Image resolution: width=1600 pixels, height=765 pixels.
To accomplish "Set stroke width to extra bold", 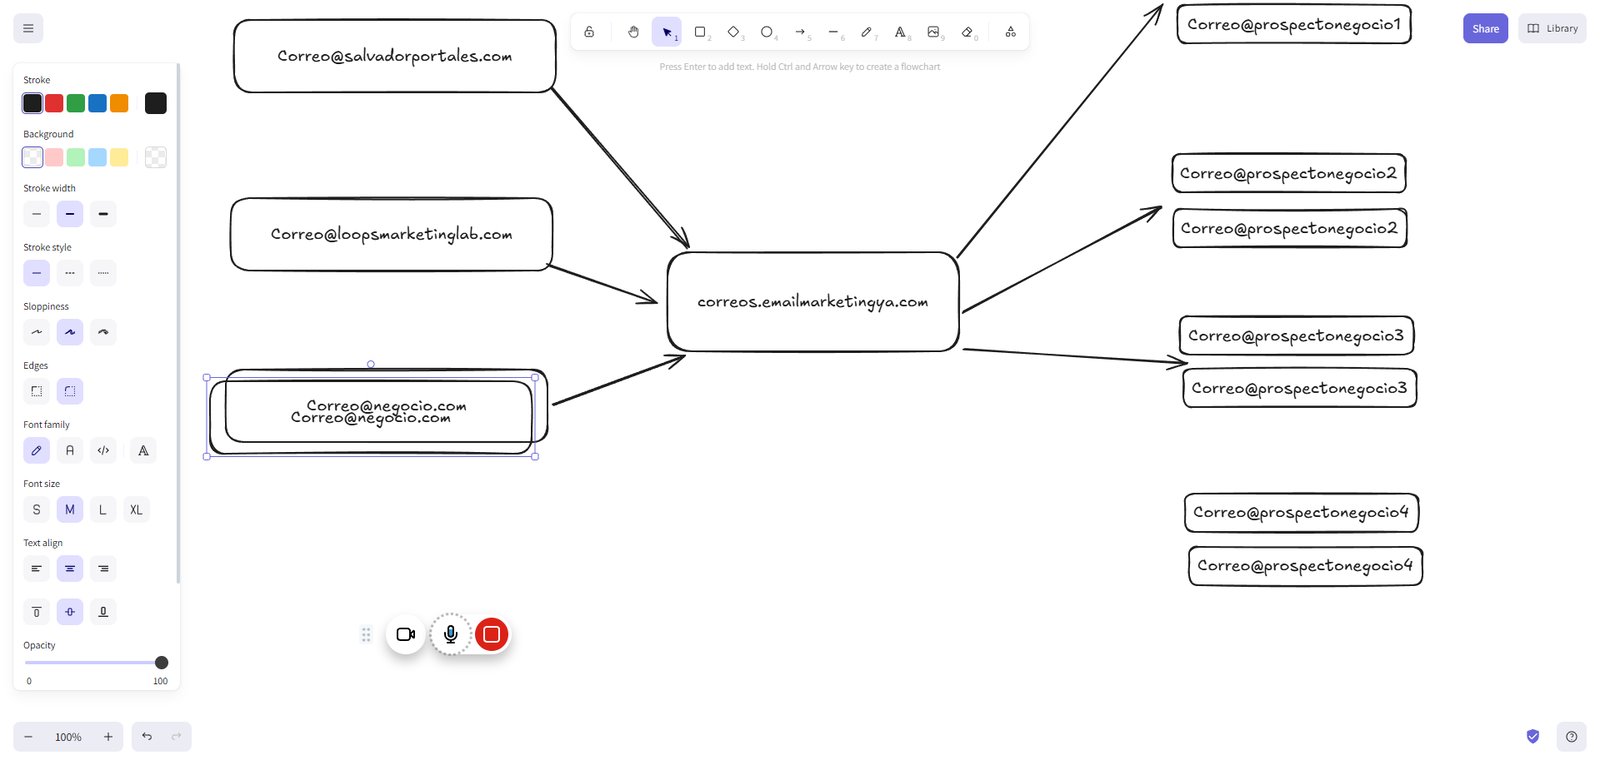I will click(103, 214).
